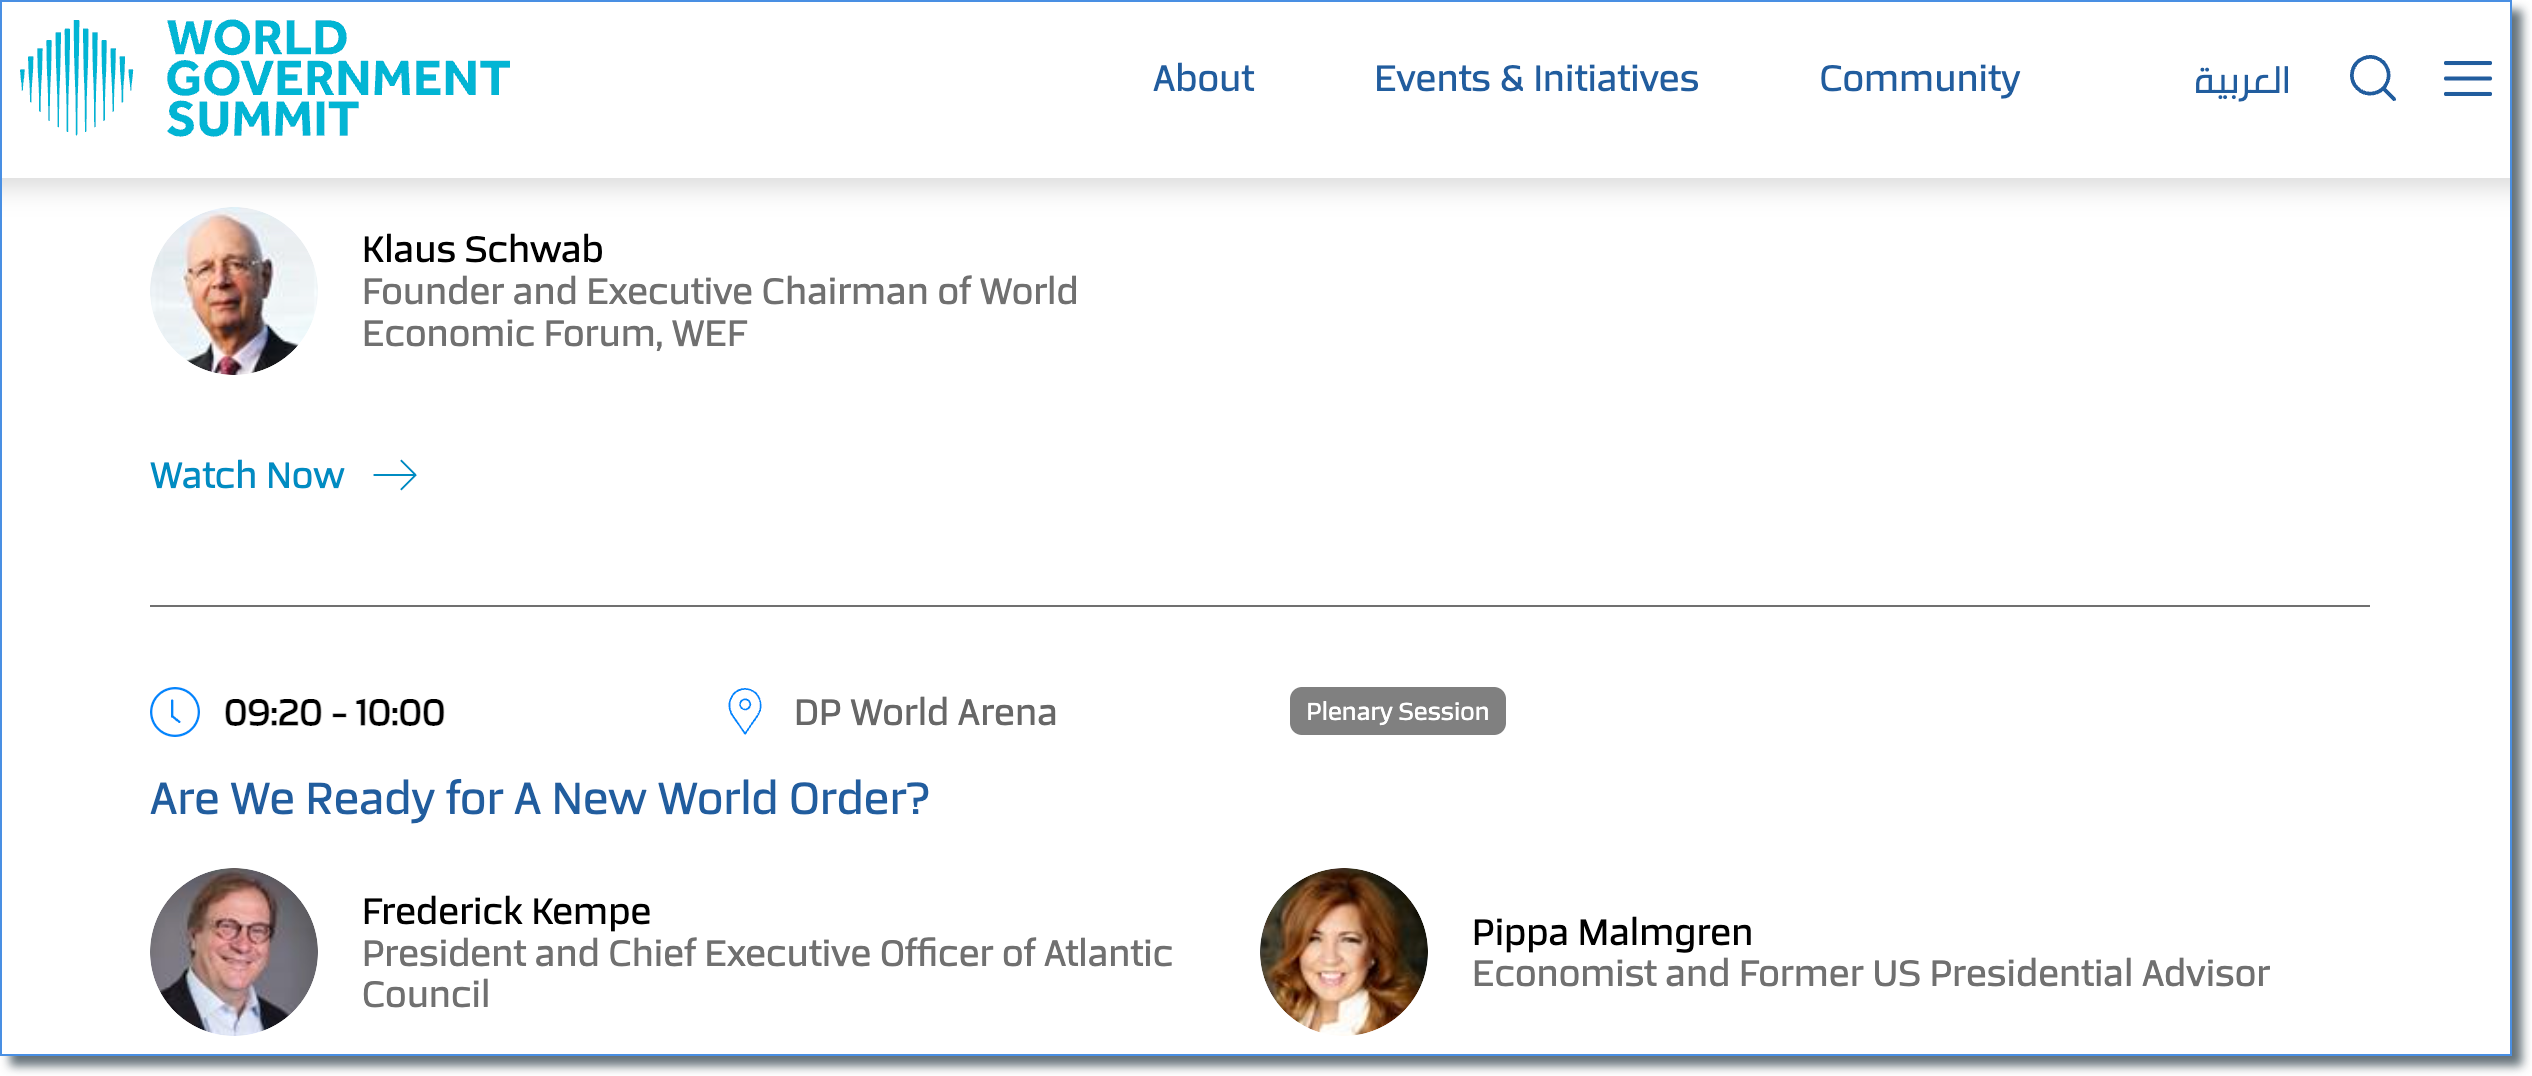Select the name Klaus Schwab
Image resolution: width=2532 pixels, height=1076 pixels.
pyautogui.click(x=482, y=249)
